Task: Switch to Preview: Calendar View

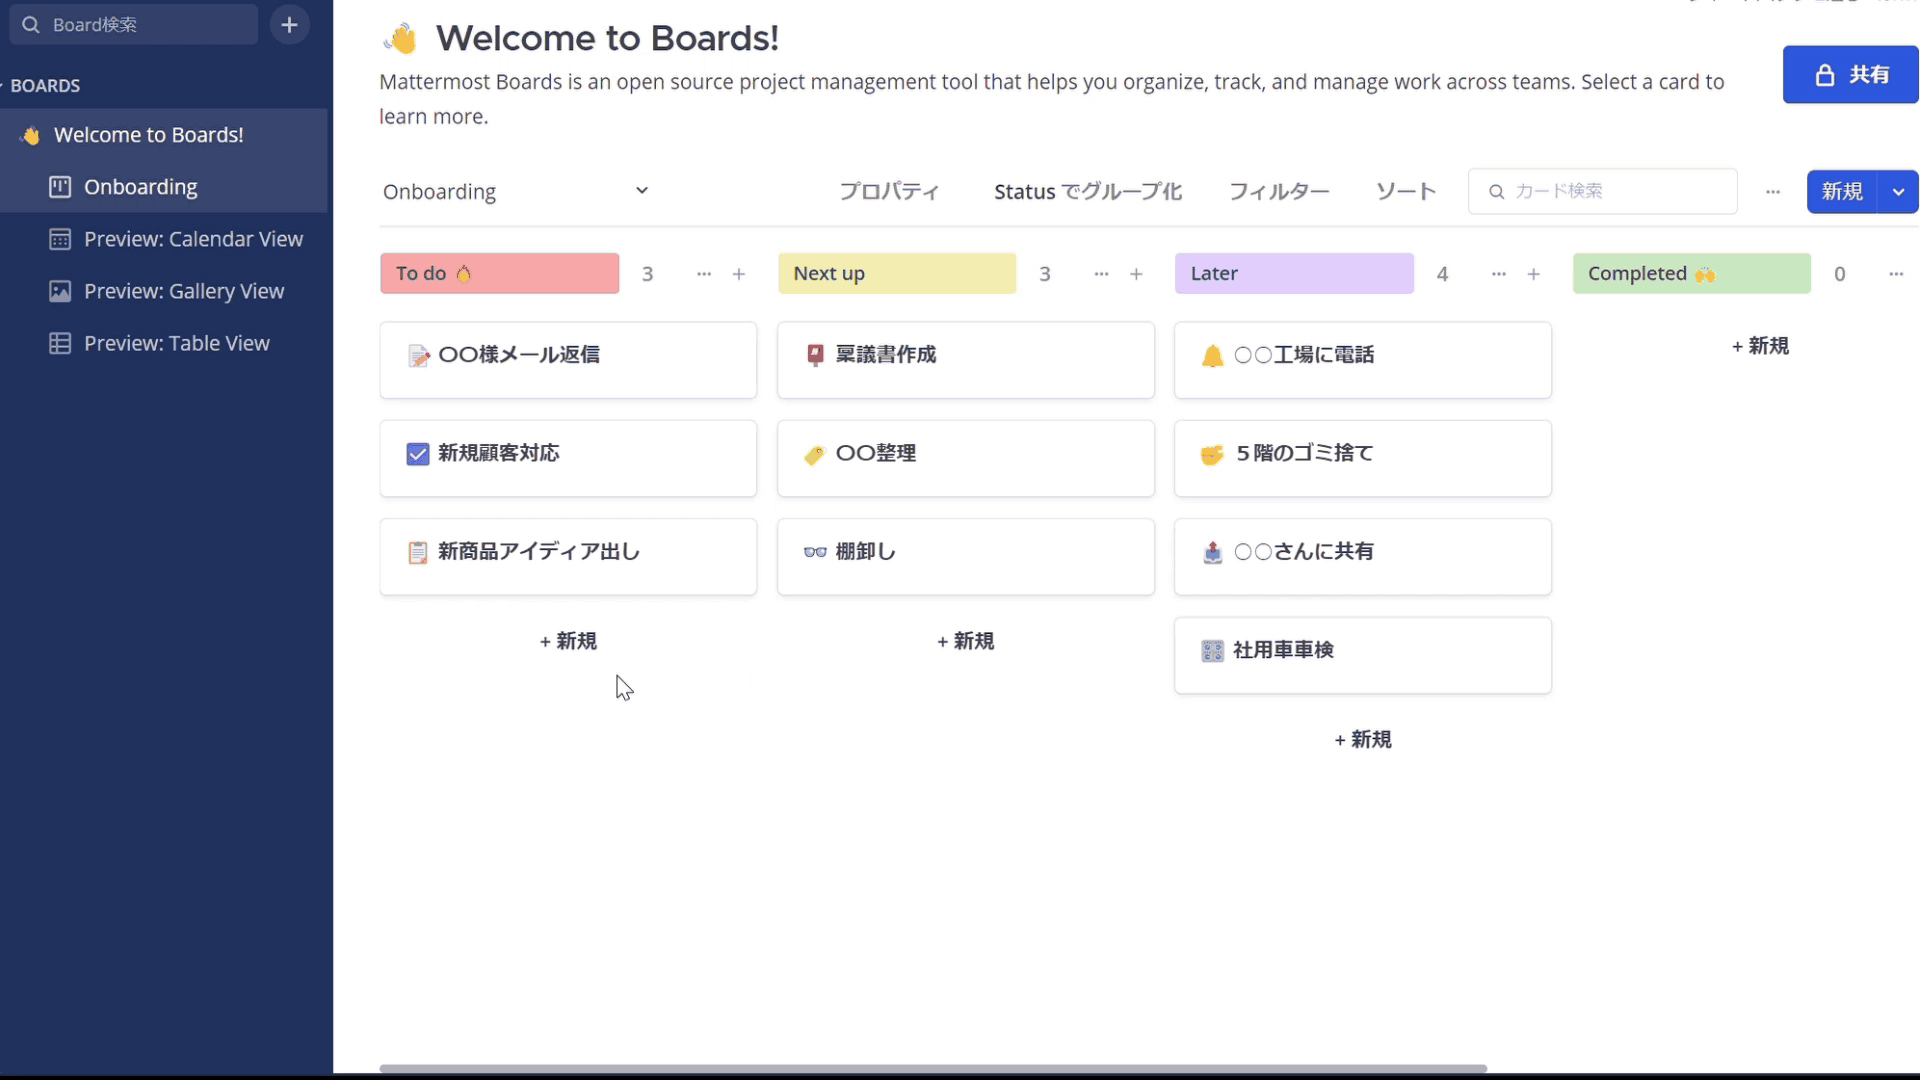Action: click(x=193, y=239)
